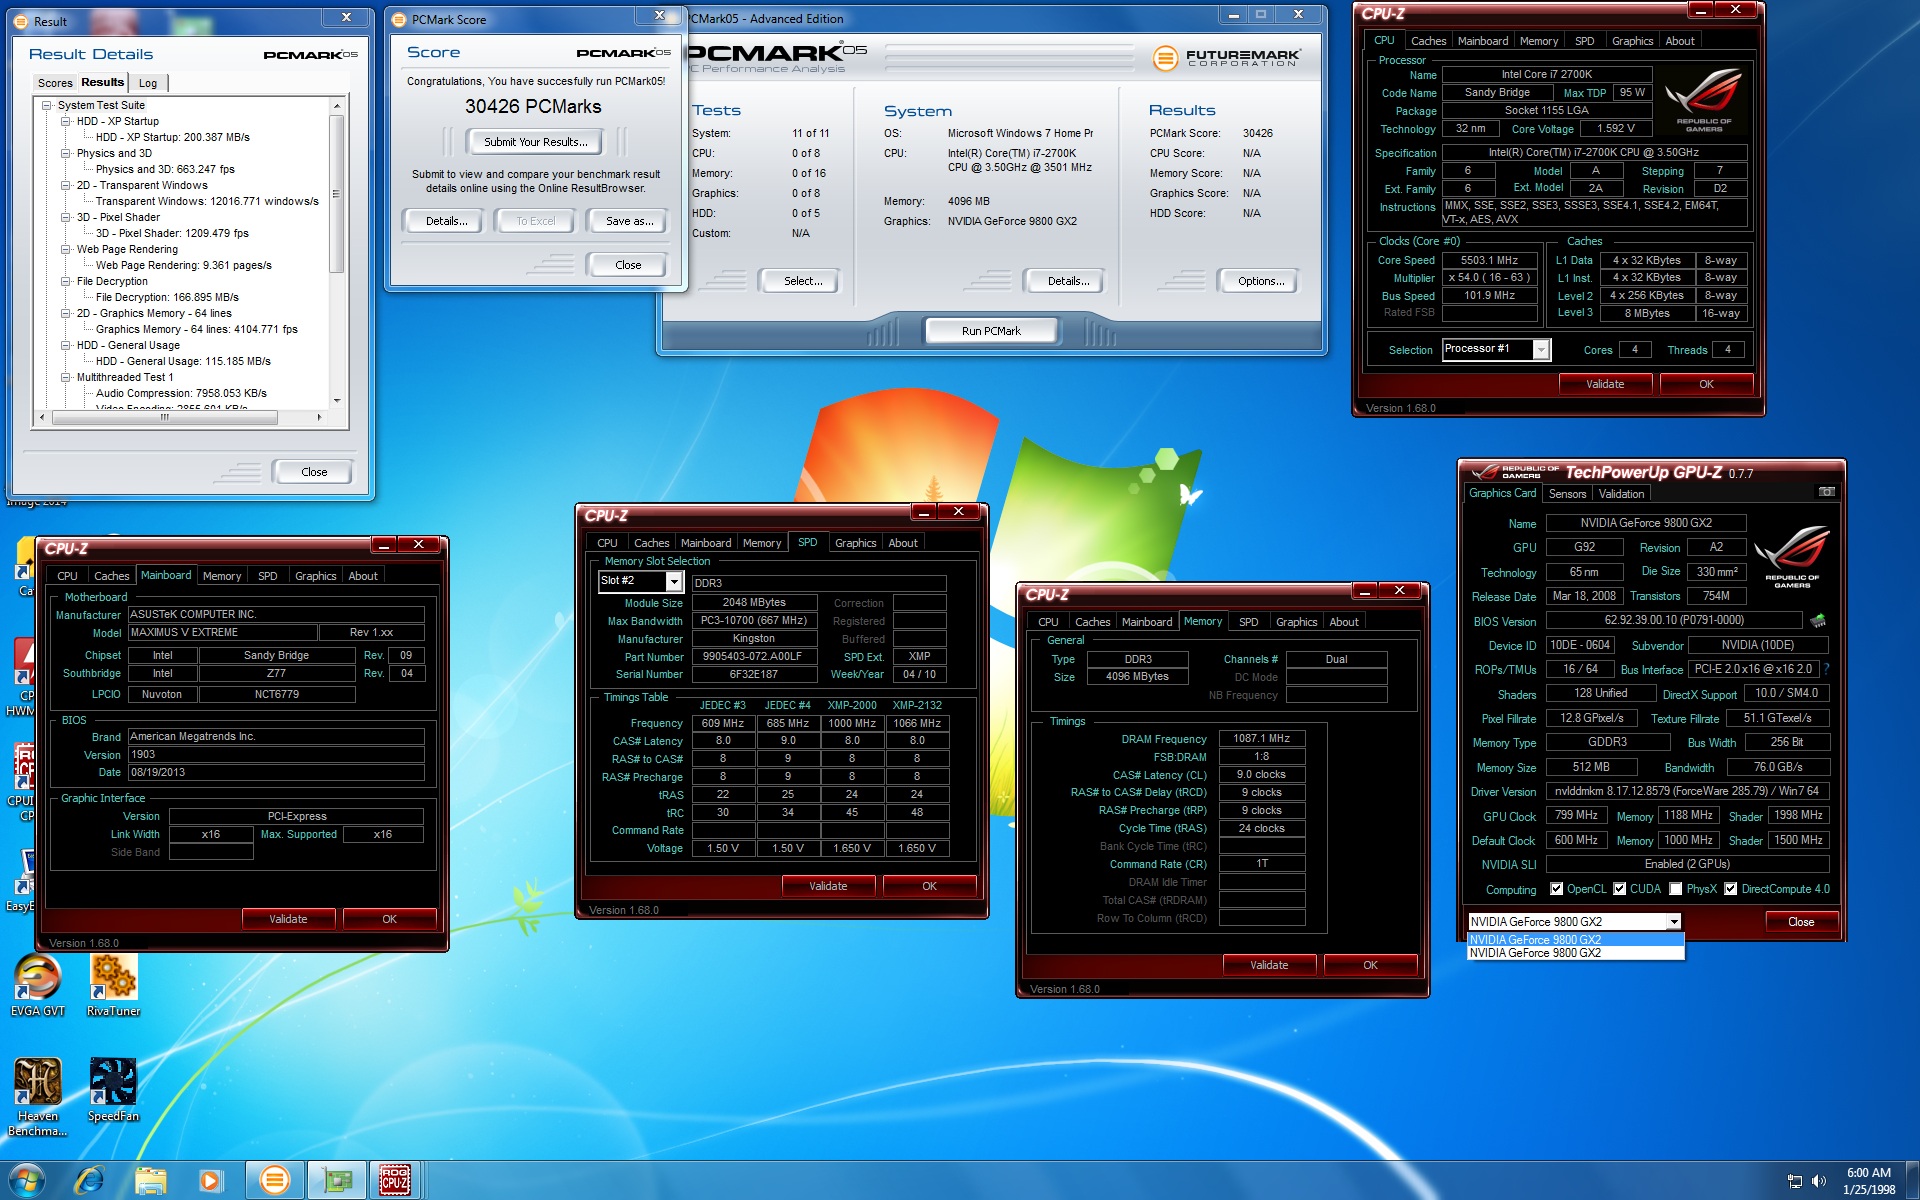The height and width of the screenshot is (1200, 1920).
Task: Click Select under the Tests section
Action: [803, 281]
